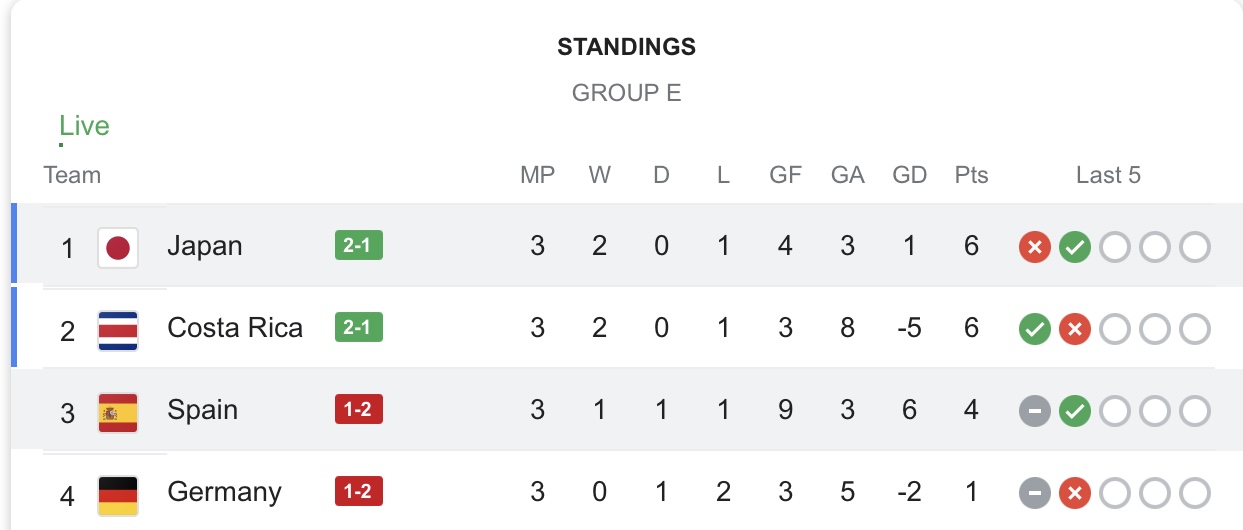Select the Live tab

pos(84,126)
